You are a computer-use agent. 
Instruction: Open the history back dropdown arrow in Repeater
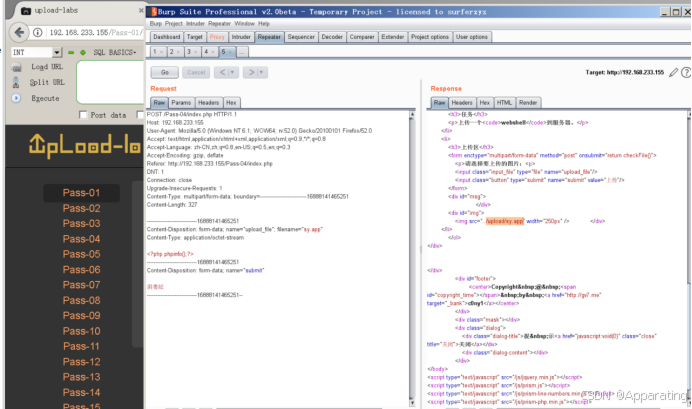(x=233, y=72)
